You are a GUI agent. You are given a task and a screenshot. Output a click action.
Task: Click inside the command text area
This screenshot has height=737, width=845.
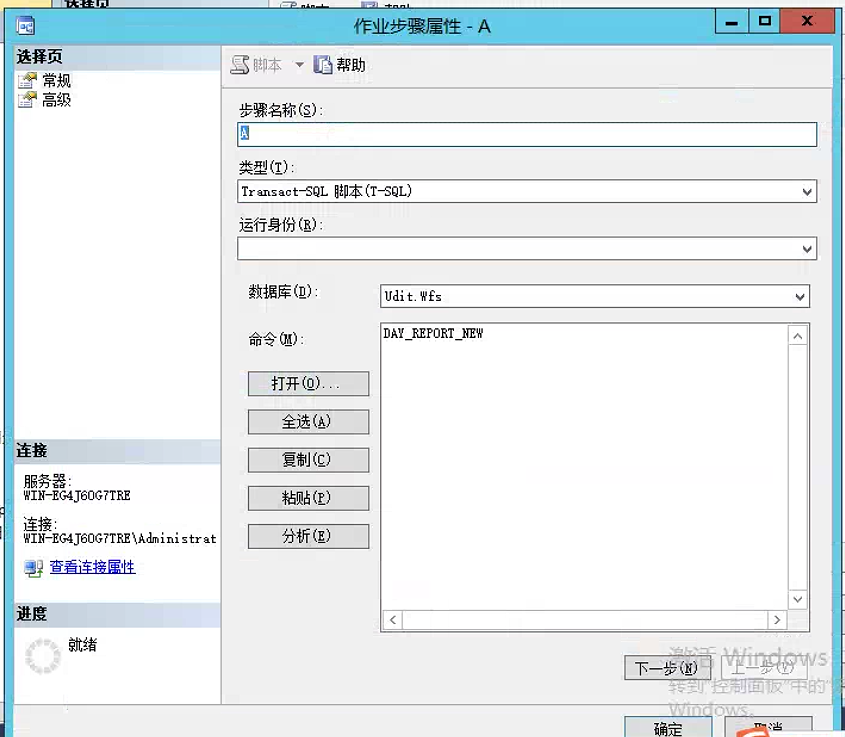pos(585,460)
